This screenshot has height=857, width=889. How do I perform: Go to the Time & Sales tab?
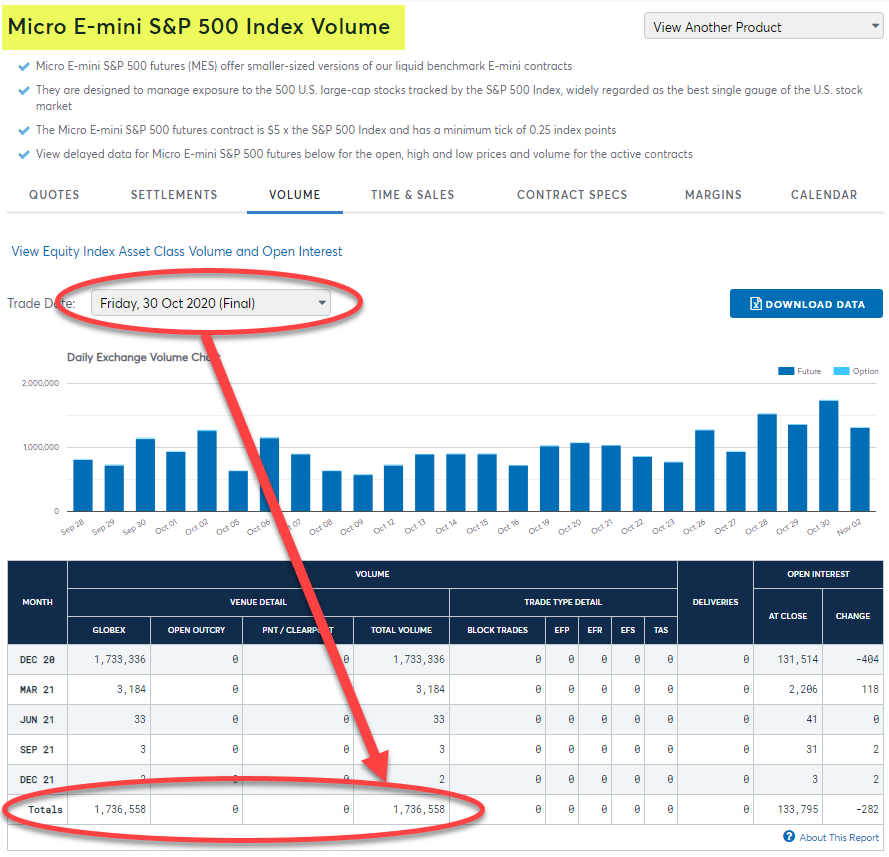coord(412,195)
